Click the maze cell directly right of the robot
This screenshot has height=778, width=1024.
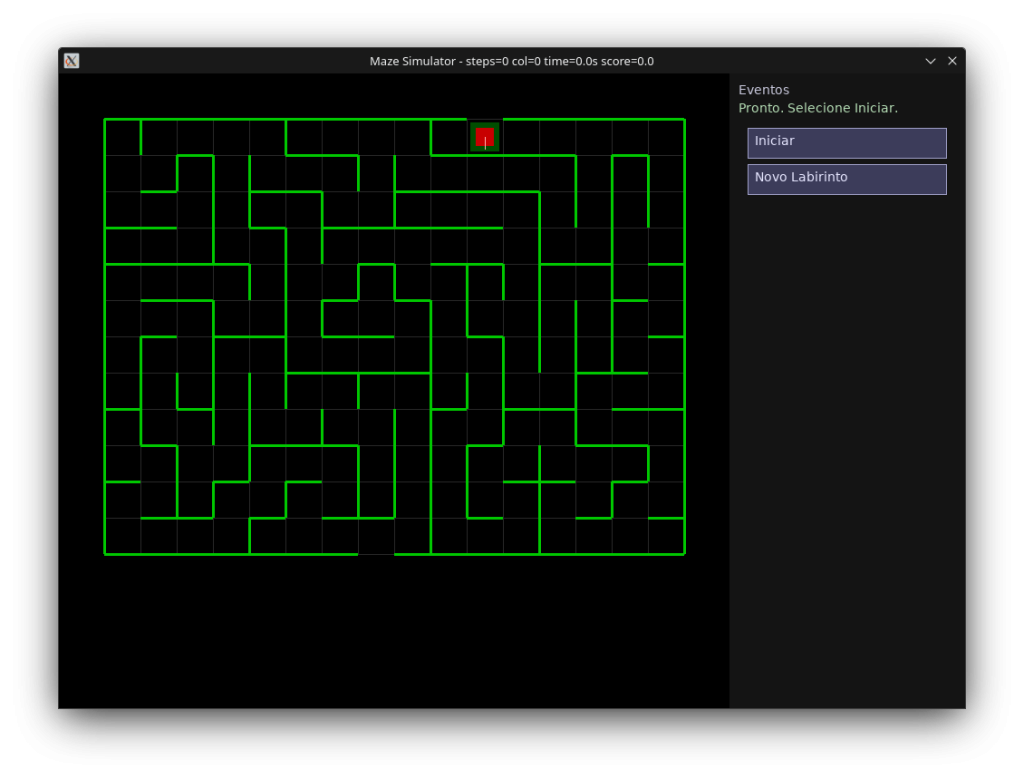click(521, 137)
